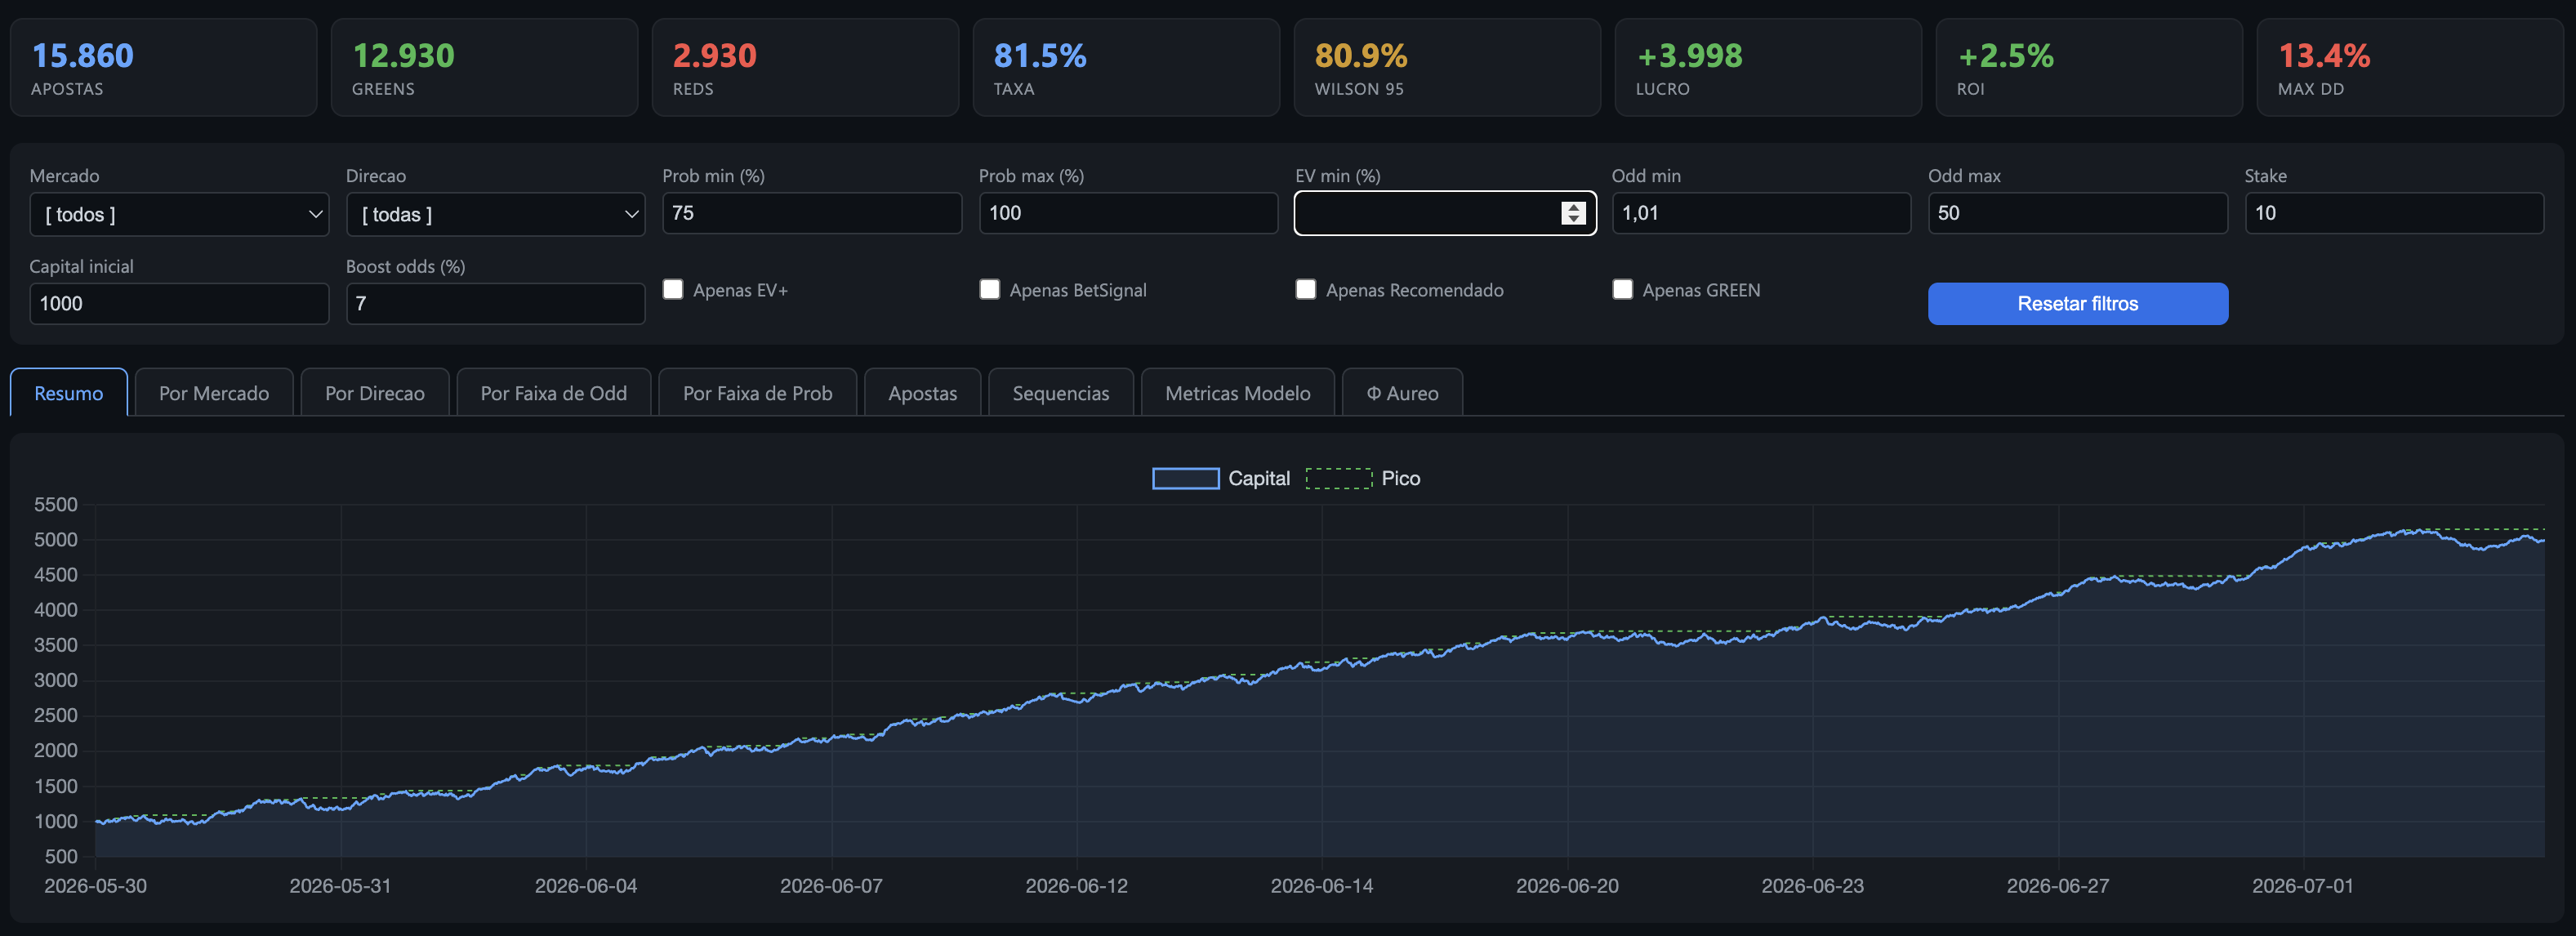The height and width of the screenshot is (936, 2576).
Task: Click the +3.998 Lucro card
Action: [1768, 67]
